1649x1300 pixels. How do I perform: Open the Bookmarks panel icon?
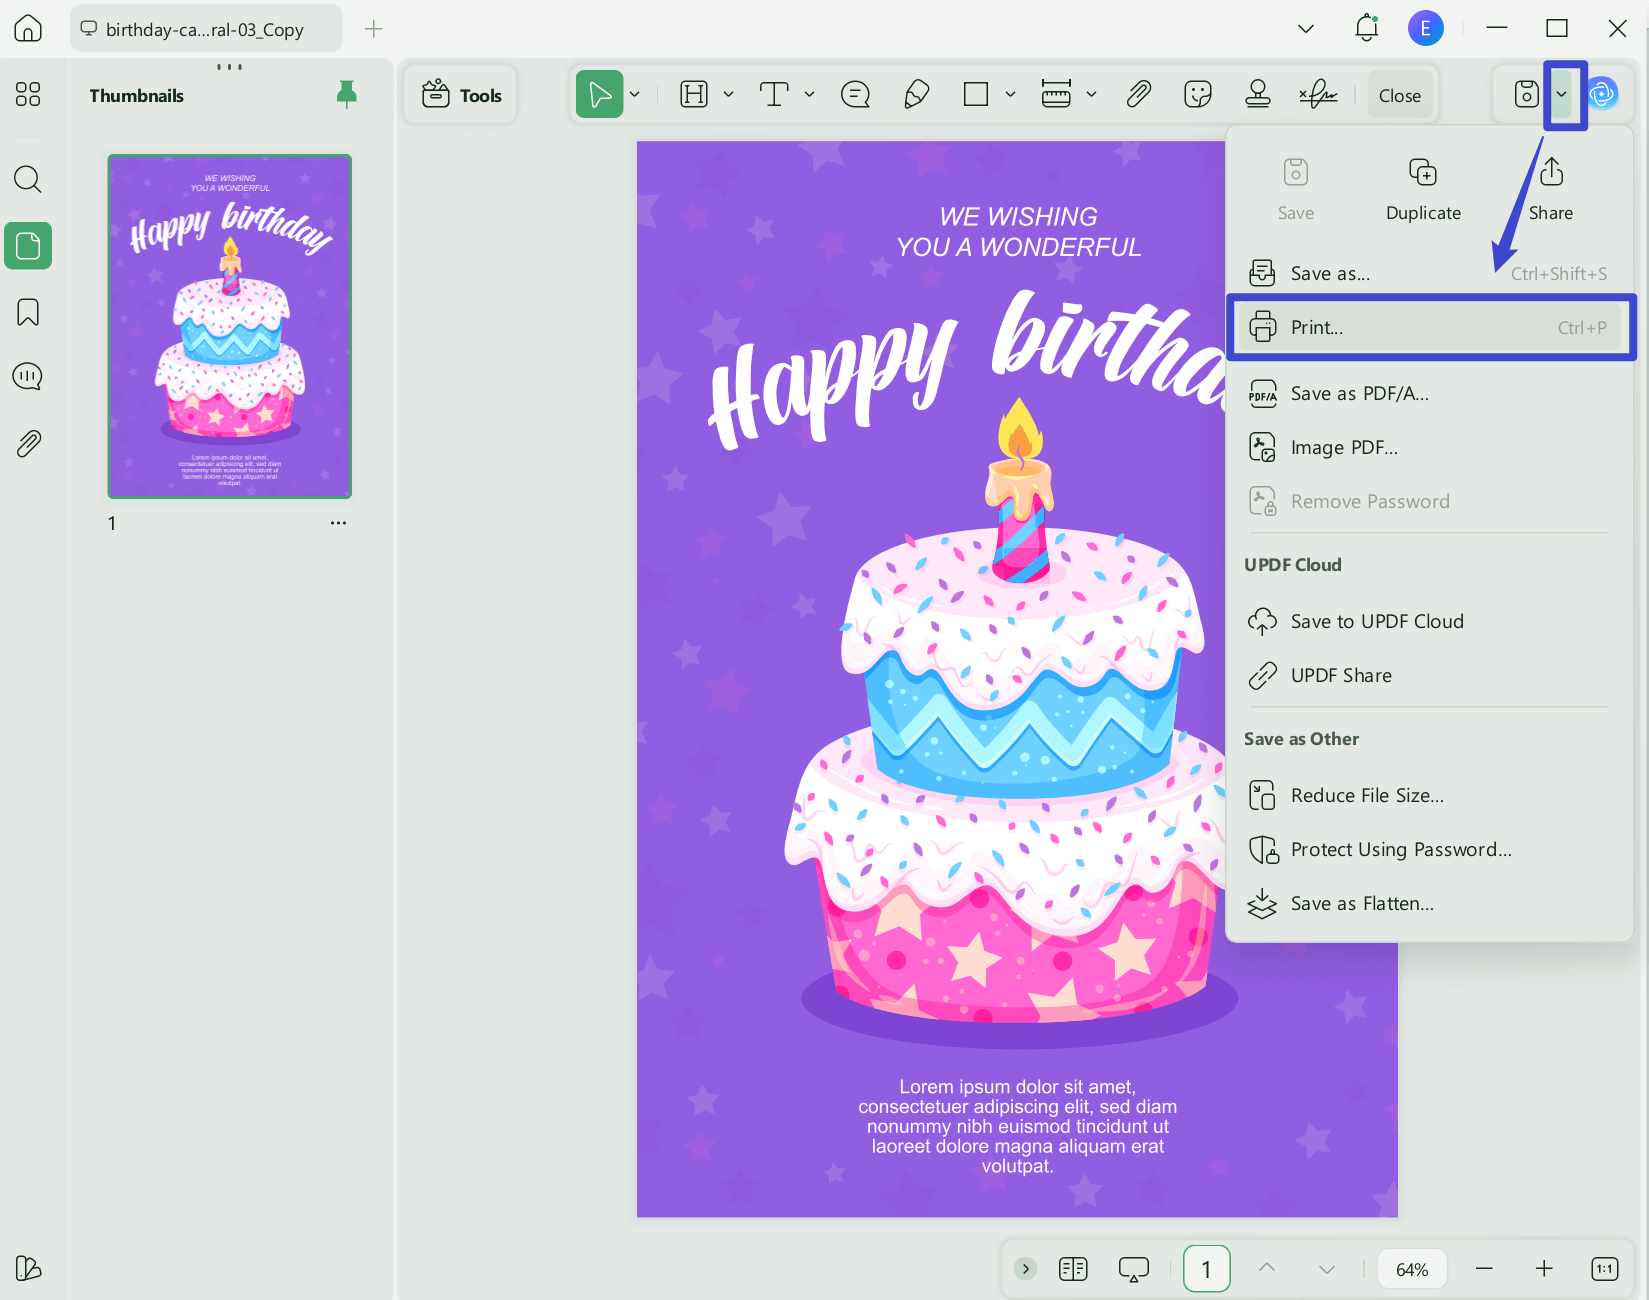(x=28, y=312)
